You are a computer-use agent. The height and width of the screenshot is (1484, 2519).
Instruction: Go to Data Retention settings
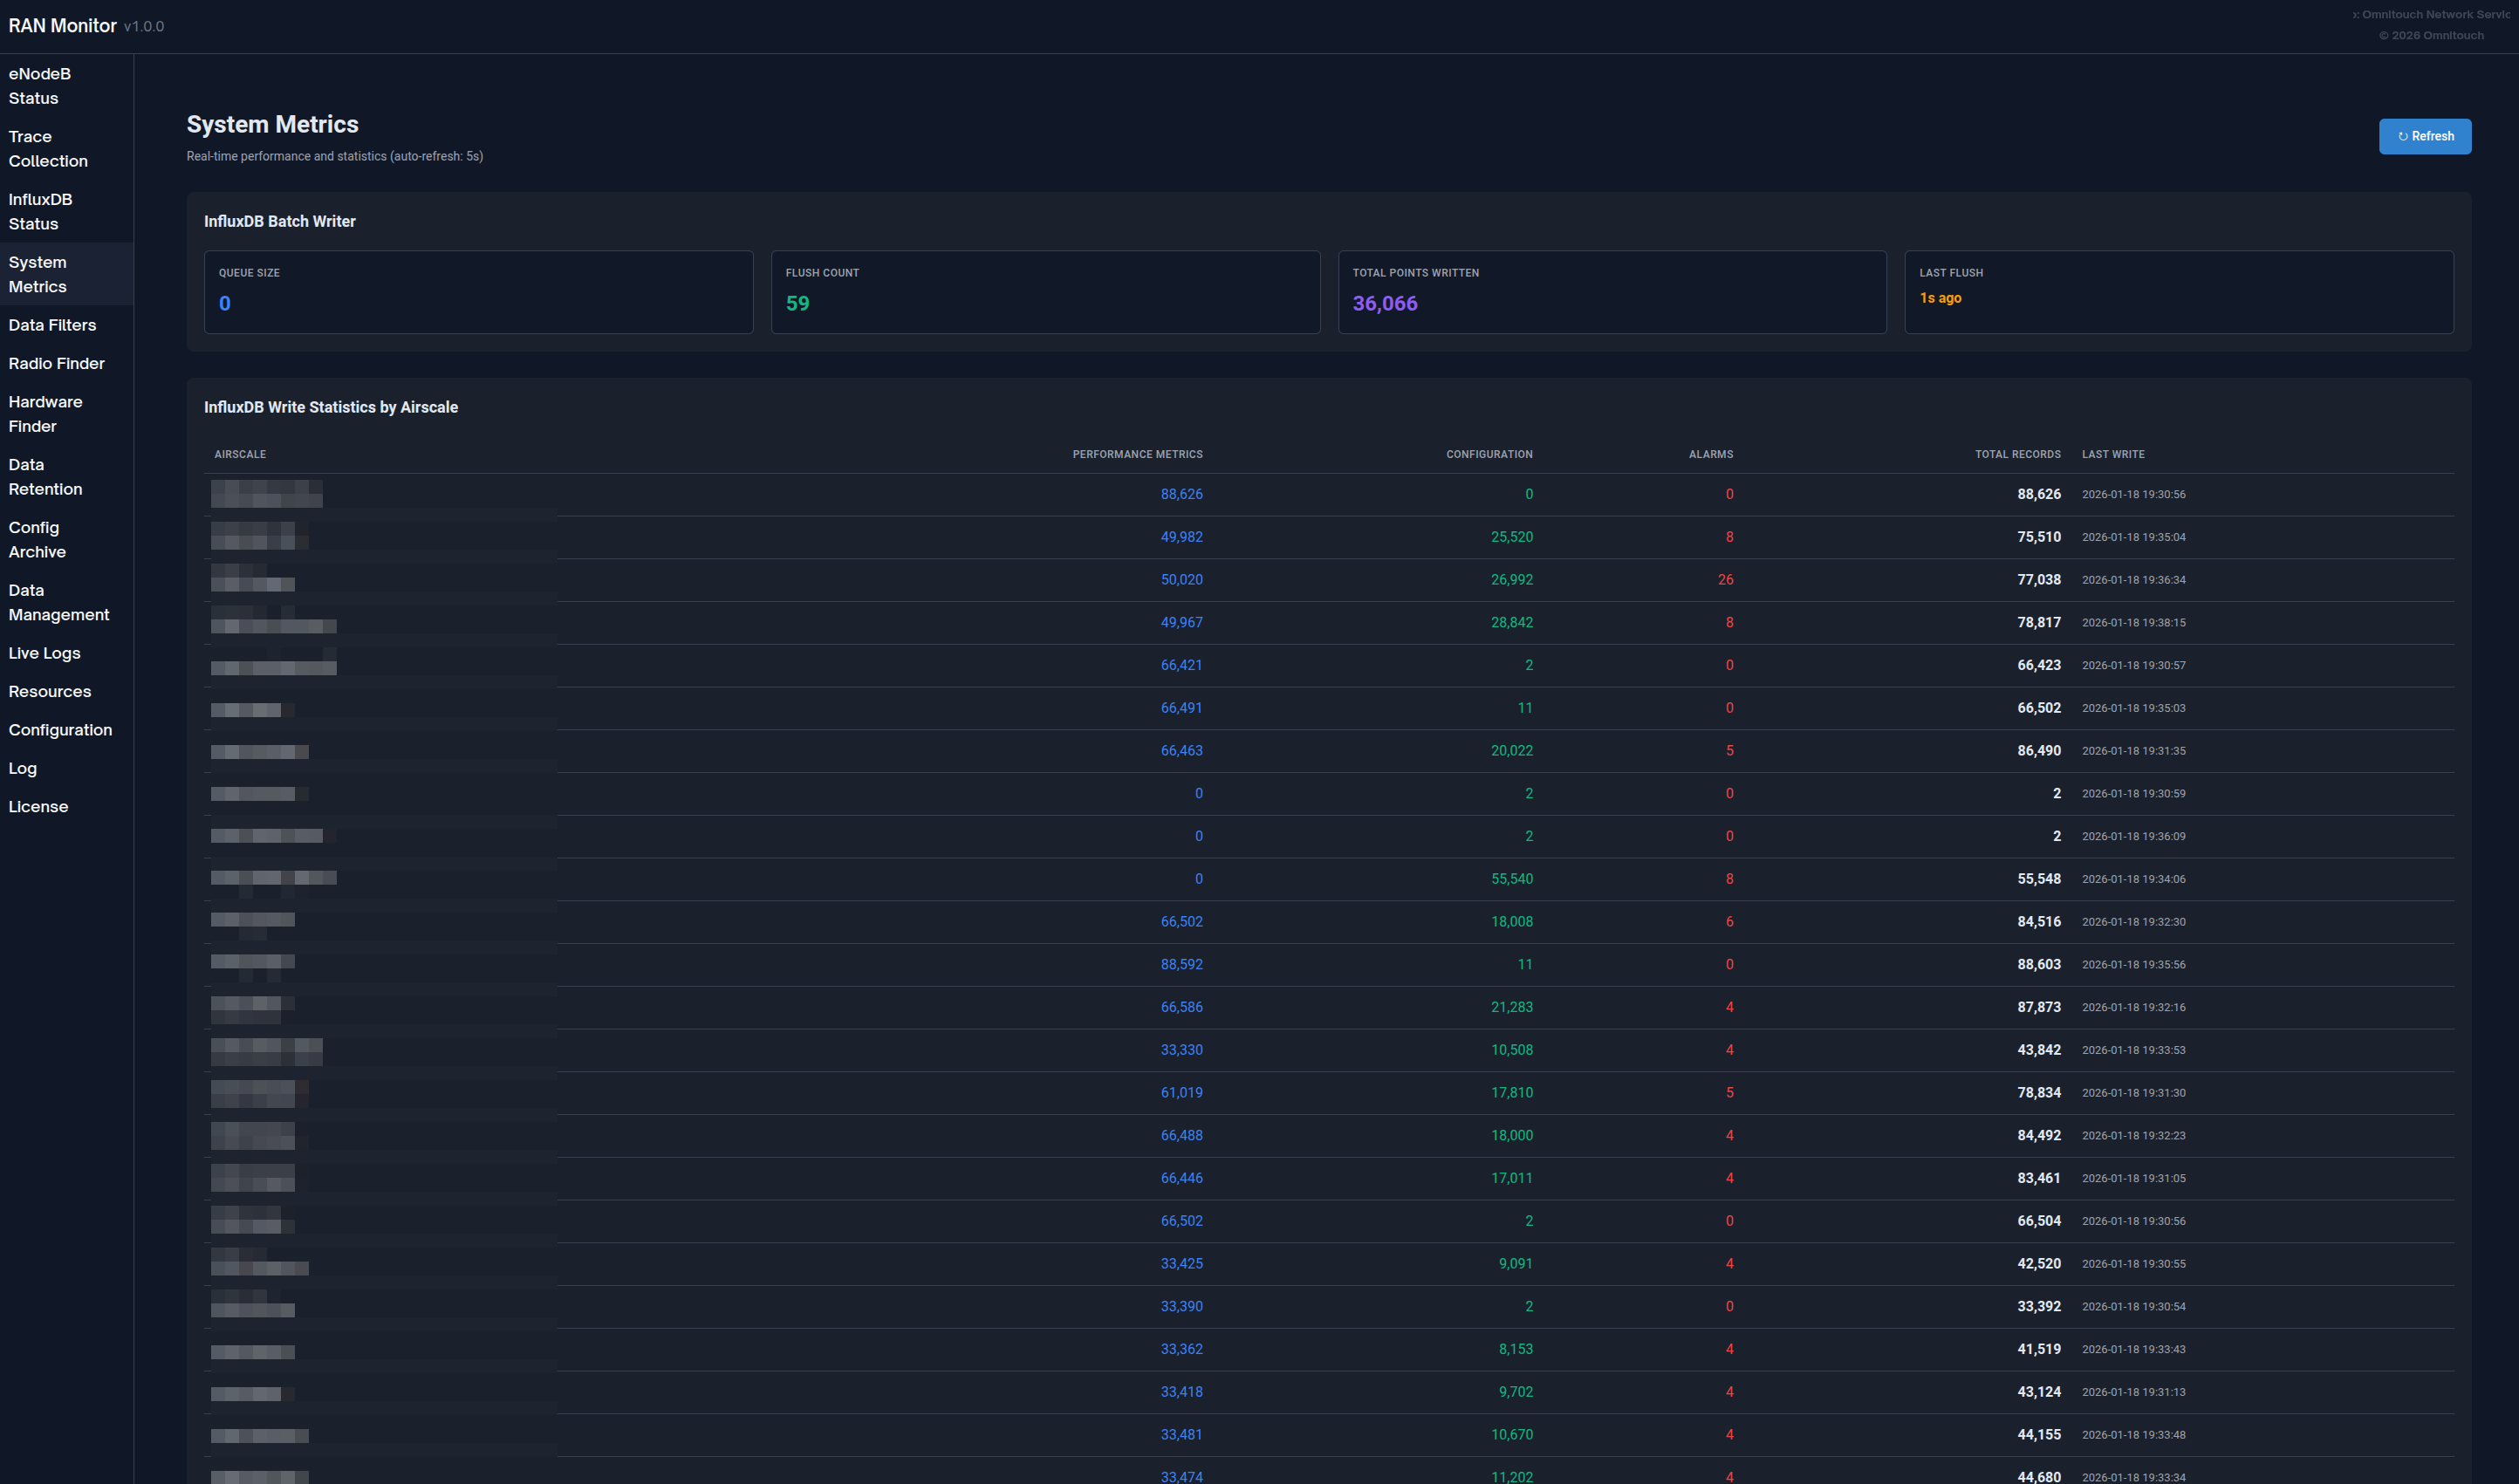pos(45,477)
